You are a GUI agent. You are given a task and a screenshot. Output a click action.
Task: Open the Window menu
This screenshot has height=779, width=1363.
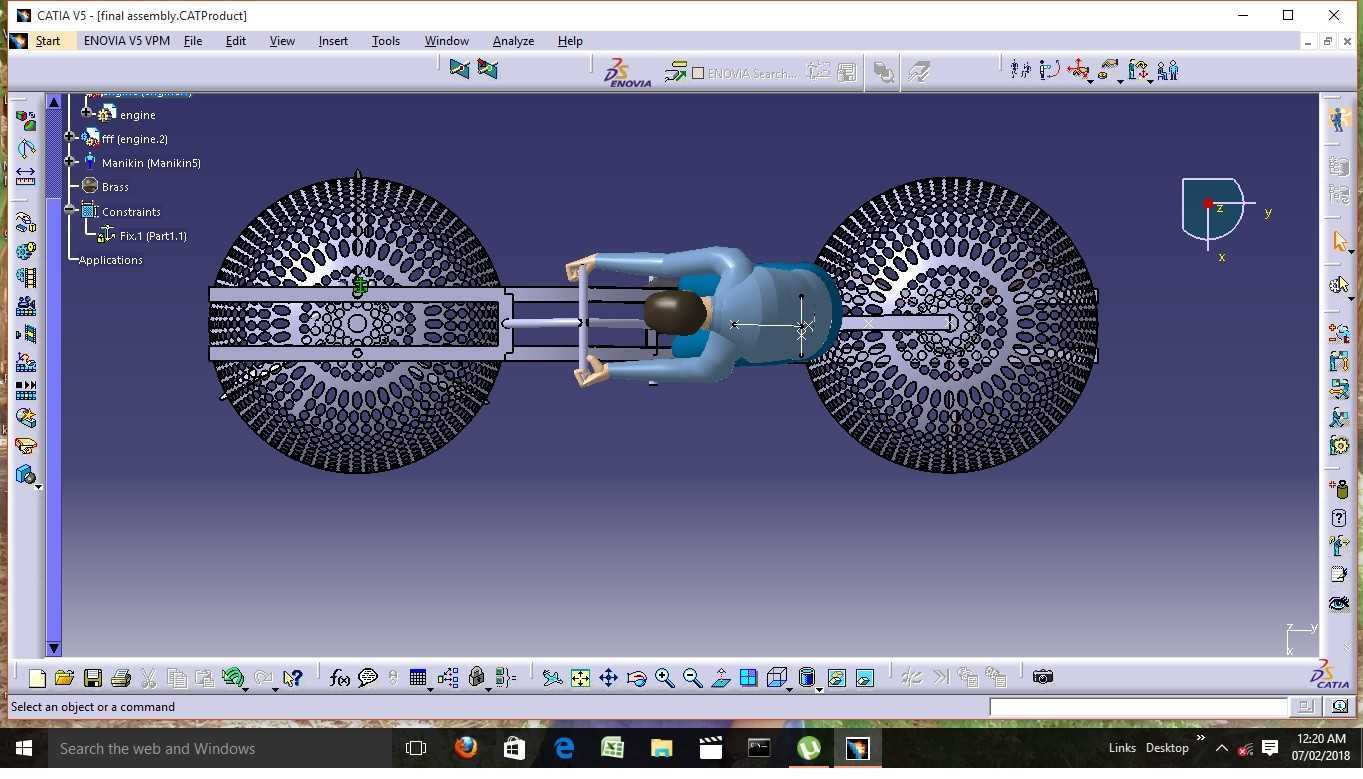(447, 41)
